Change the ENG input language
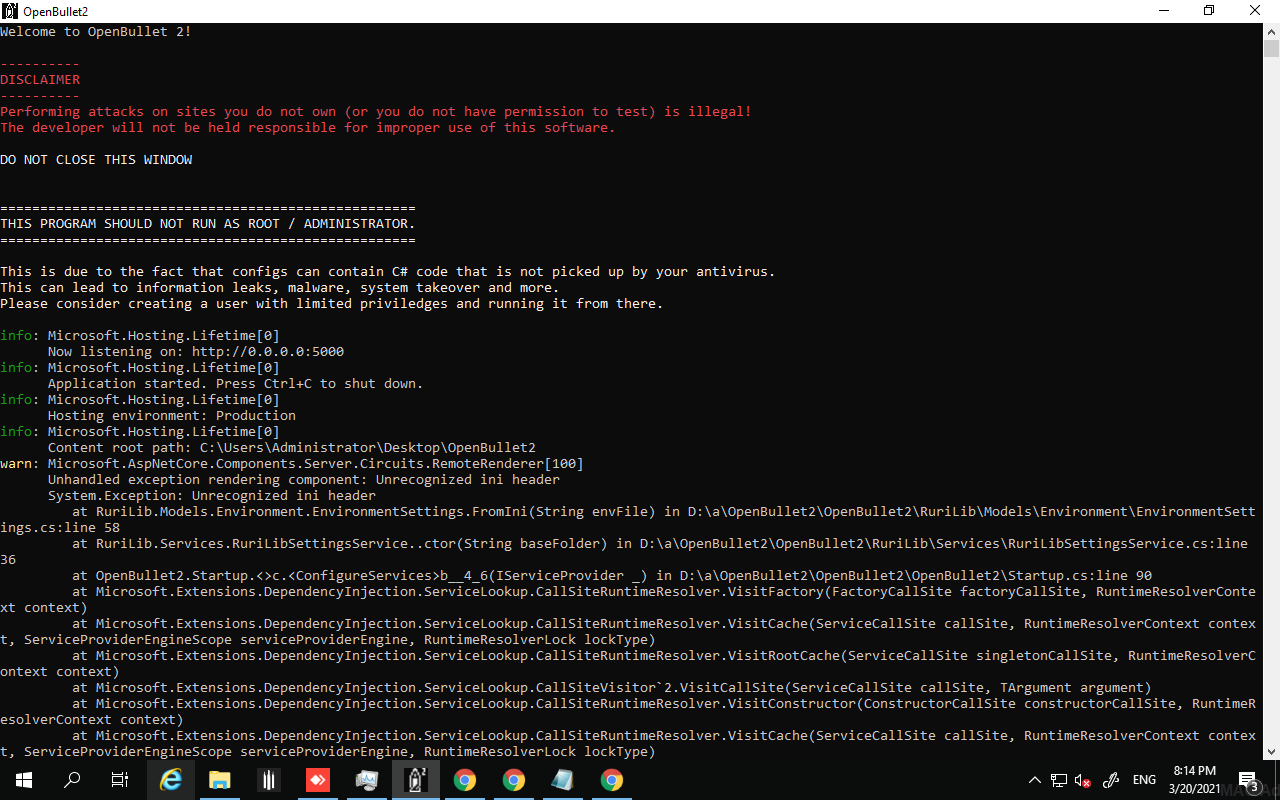The image size is (1280, 800). click(1145, 780)
